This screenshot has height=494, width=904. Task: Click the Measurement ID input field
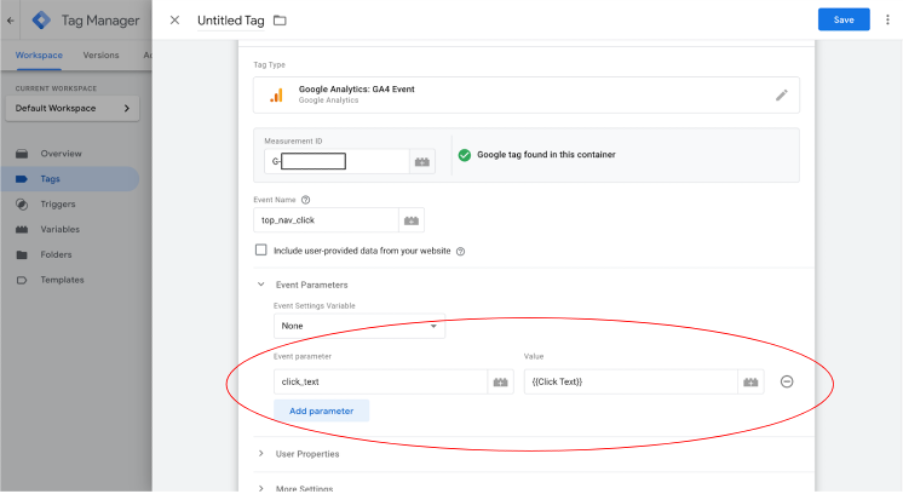[337, 161]
